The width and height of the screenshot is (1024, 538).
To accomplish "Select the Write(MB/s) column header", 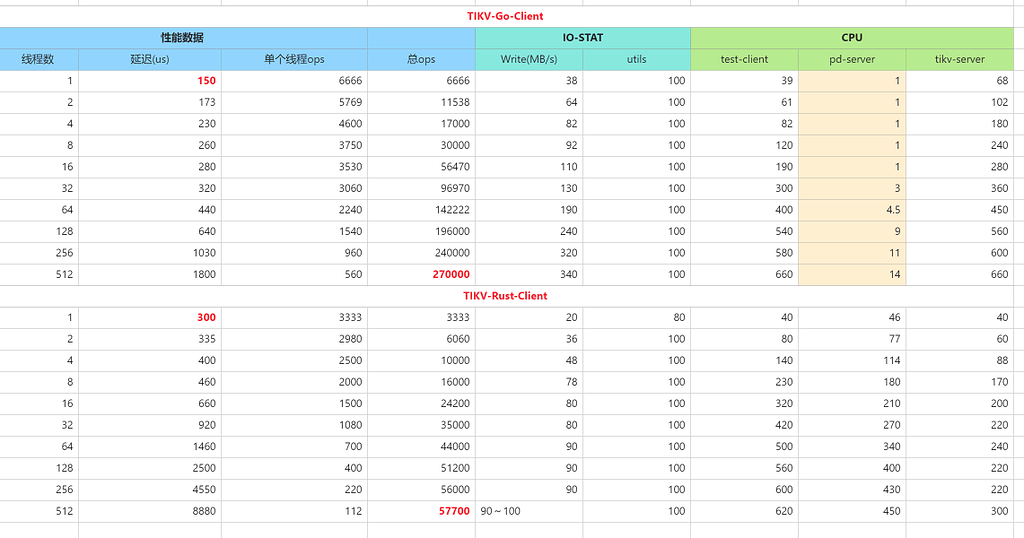I will [x=529, y=59].
